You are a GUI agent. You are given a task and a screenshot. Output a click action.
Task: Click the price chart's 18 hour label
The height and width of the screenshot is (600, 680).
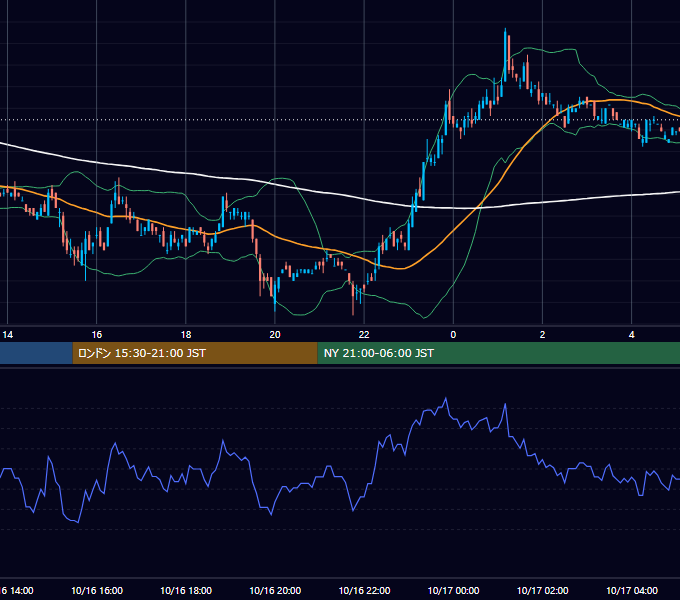pyautogui.click(x=186, y=334)
